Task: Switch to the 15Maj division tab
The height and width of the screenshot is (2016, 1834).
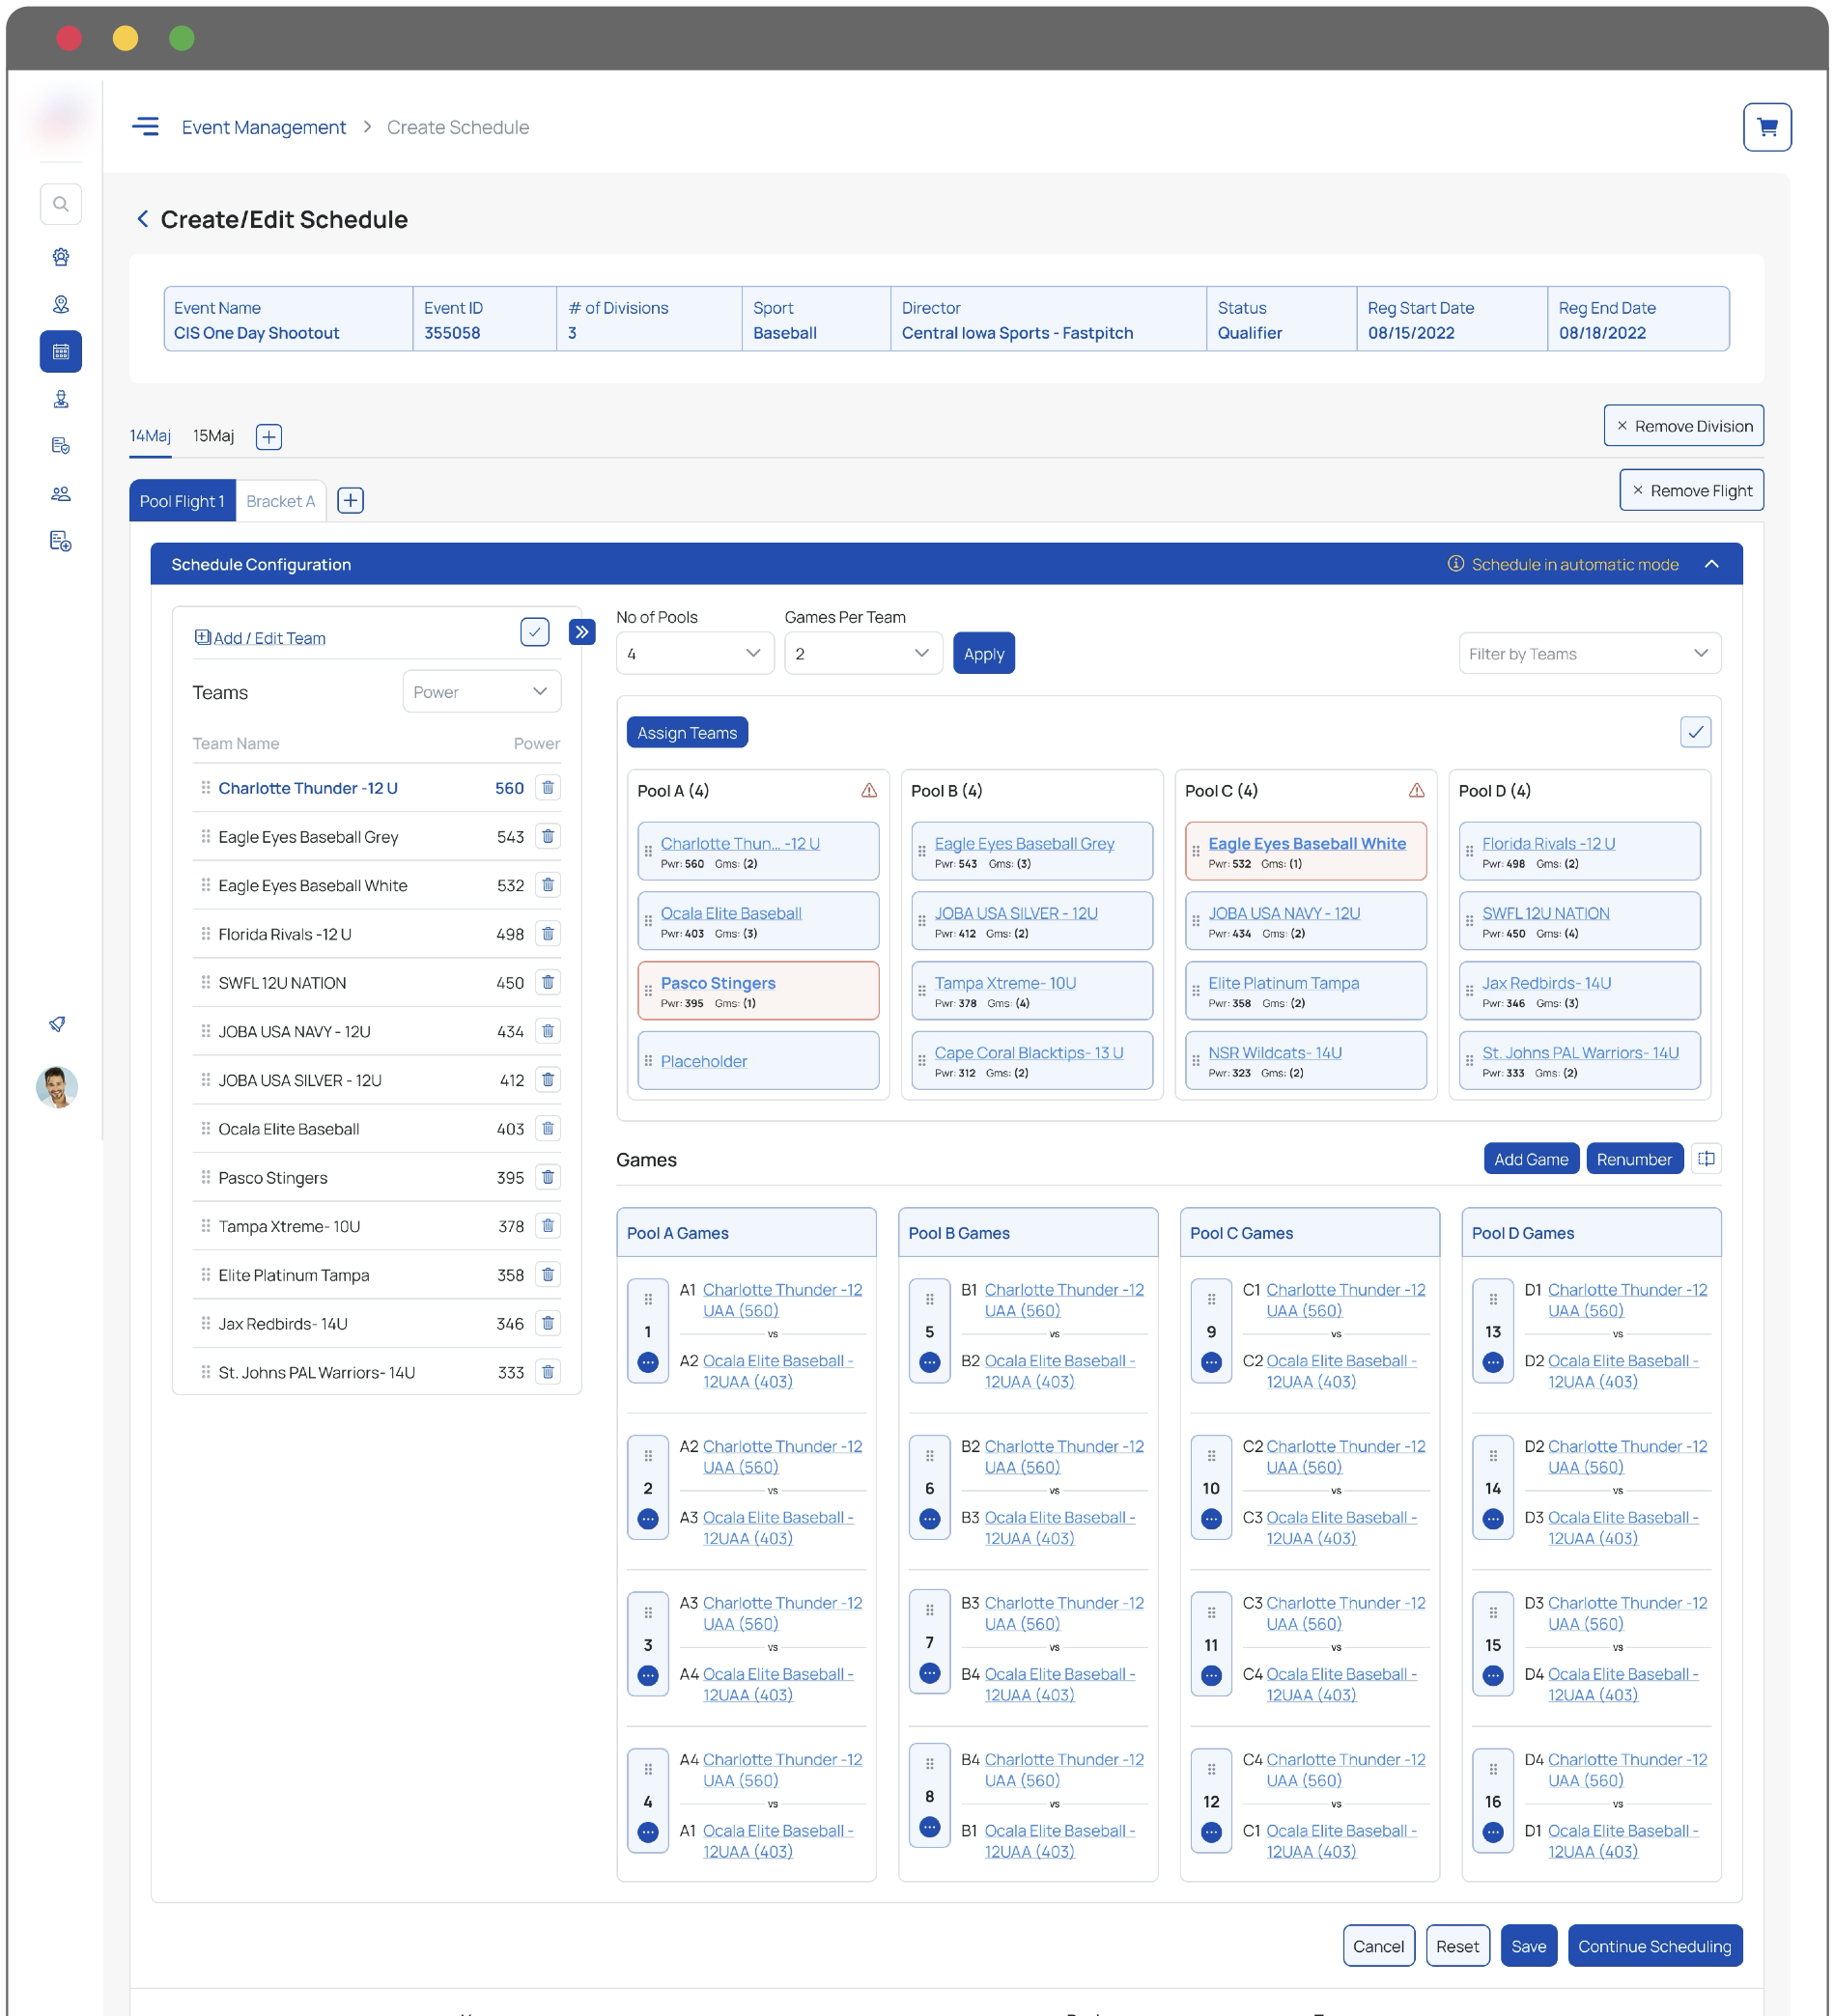Action: [x=214, y=436]
